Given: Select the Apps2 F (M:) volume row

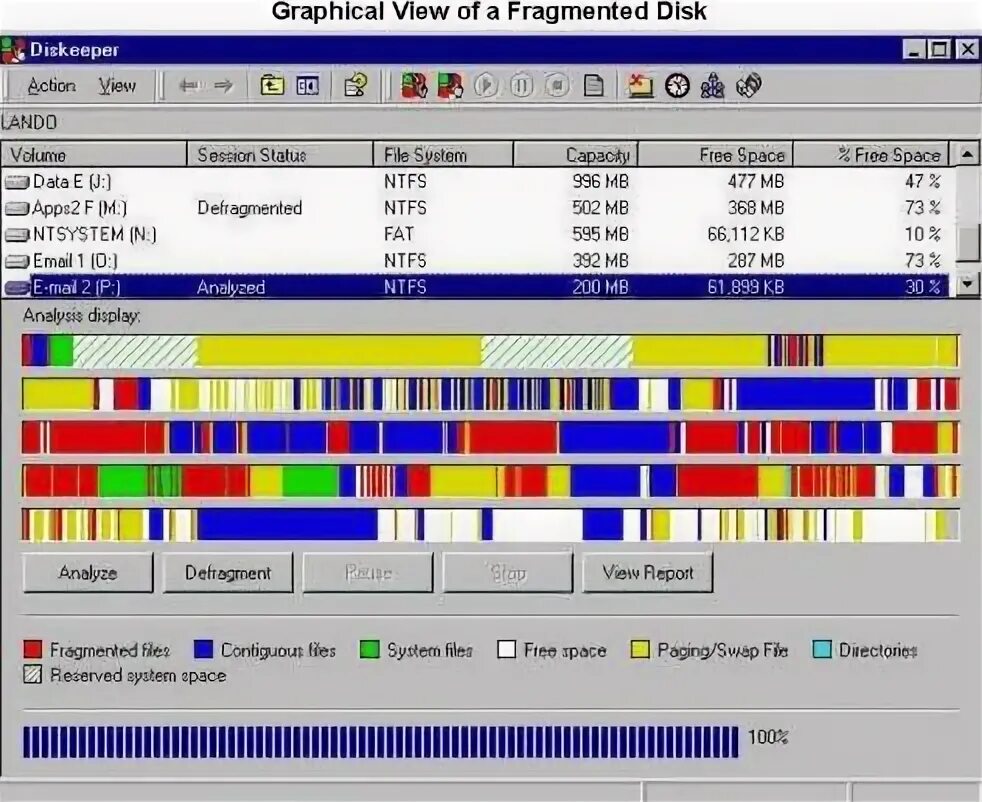Looking at the screenshot, I should coord(475,208).
